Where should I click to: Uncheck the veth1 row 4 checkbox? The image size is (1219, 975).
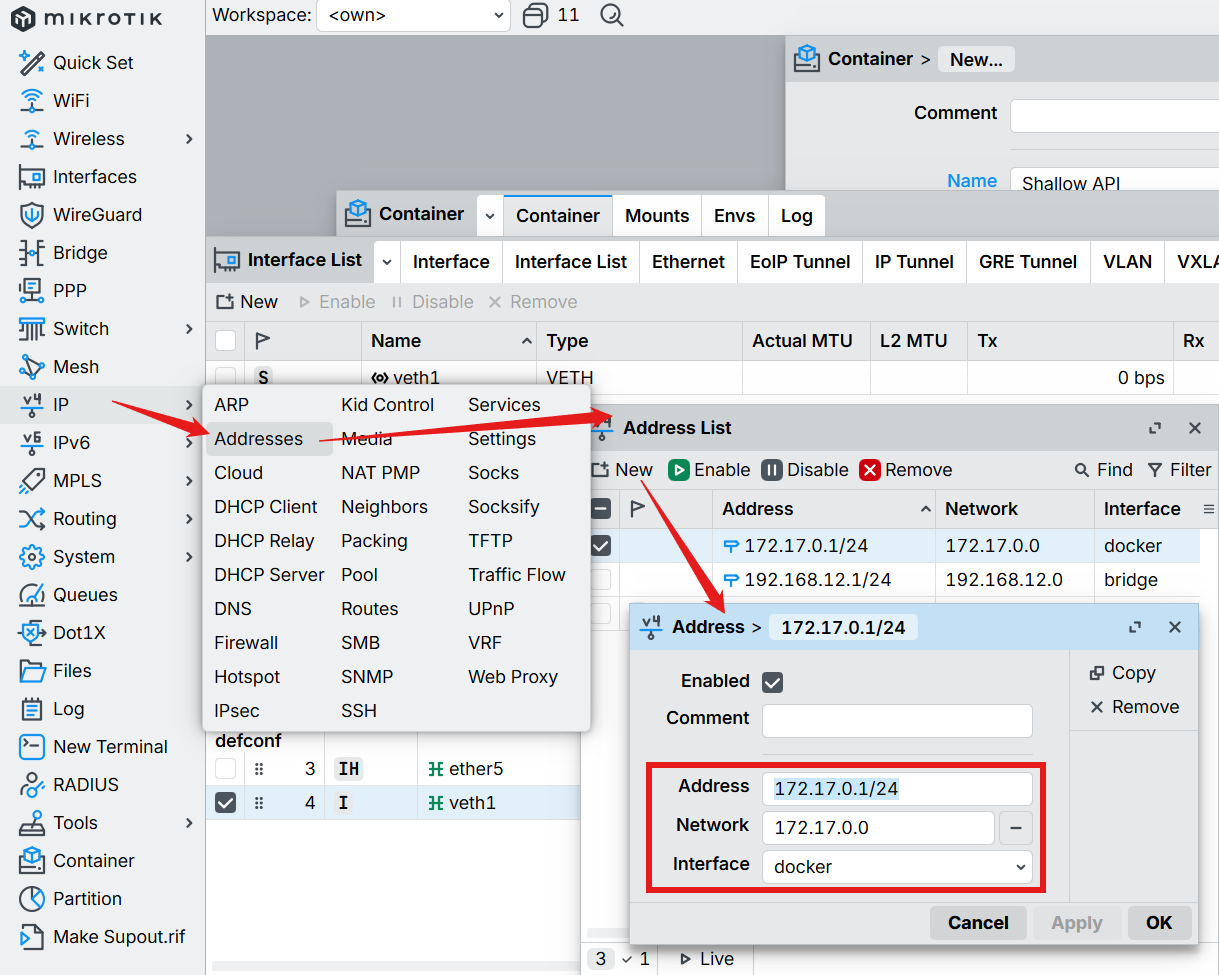click(226, 803)
